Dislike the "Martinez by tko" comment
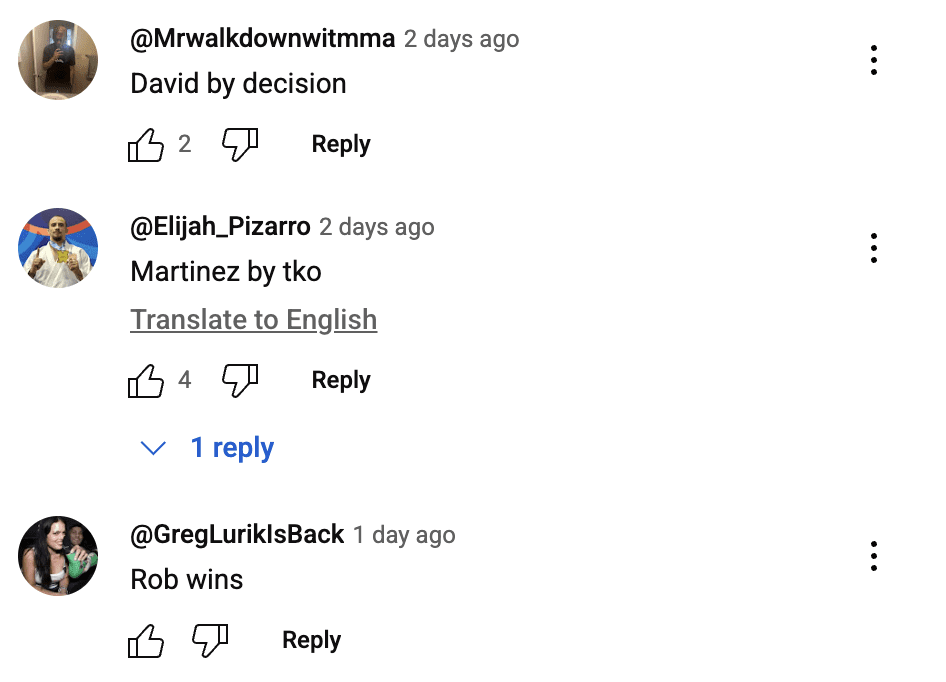The width and height of the screenshot is (946, 682). 240,381
